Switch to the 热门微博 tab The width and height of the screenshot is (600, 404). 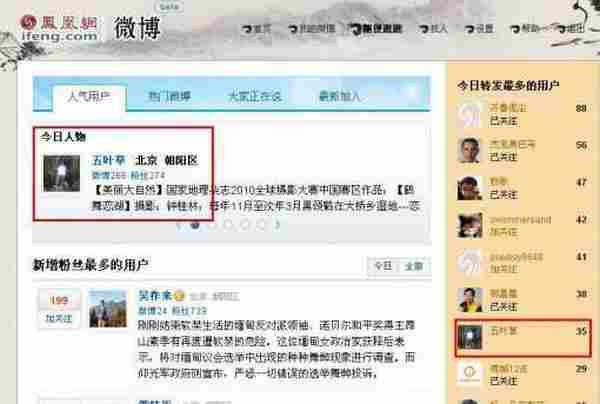click(170, 96)
